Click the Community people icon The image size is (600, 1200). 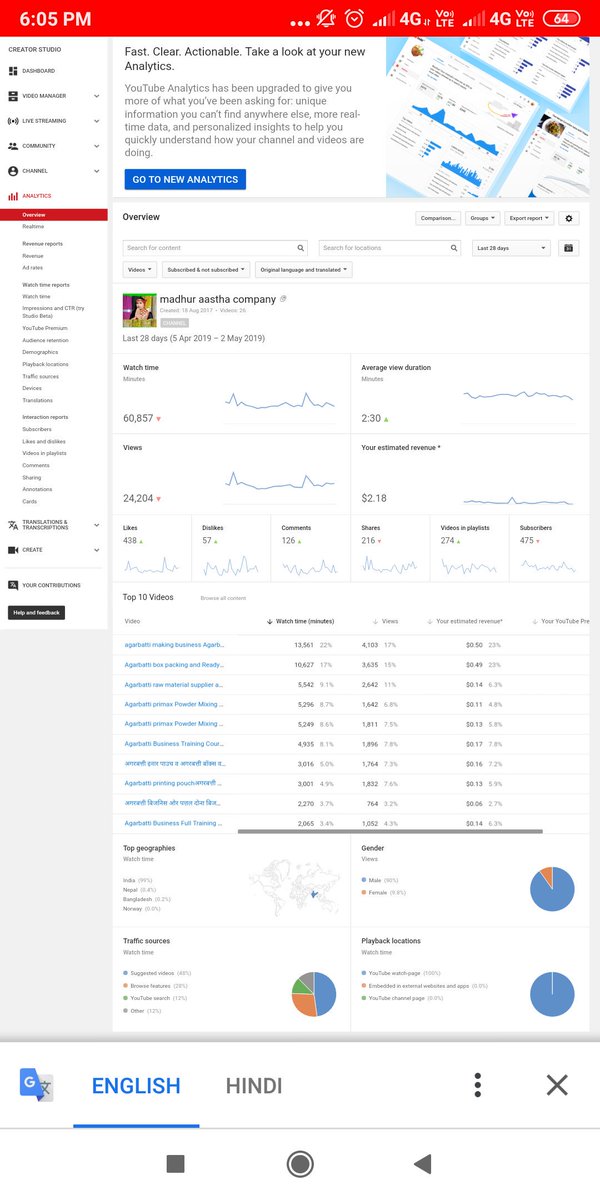point(13,146)
